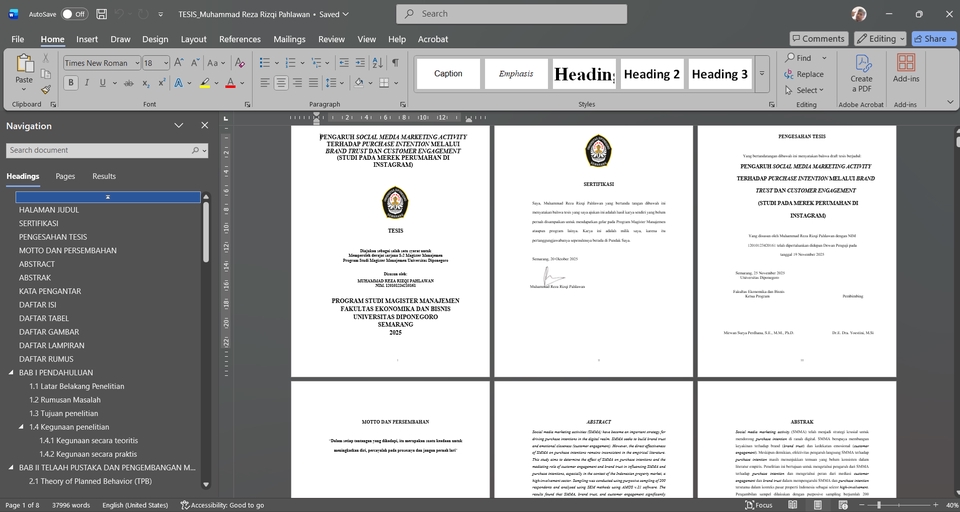The width and height of the screenshot is (960, 512).
Task: Click the red font color button
Action: 230,83
